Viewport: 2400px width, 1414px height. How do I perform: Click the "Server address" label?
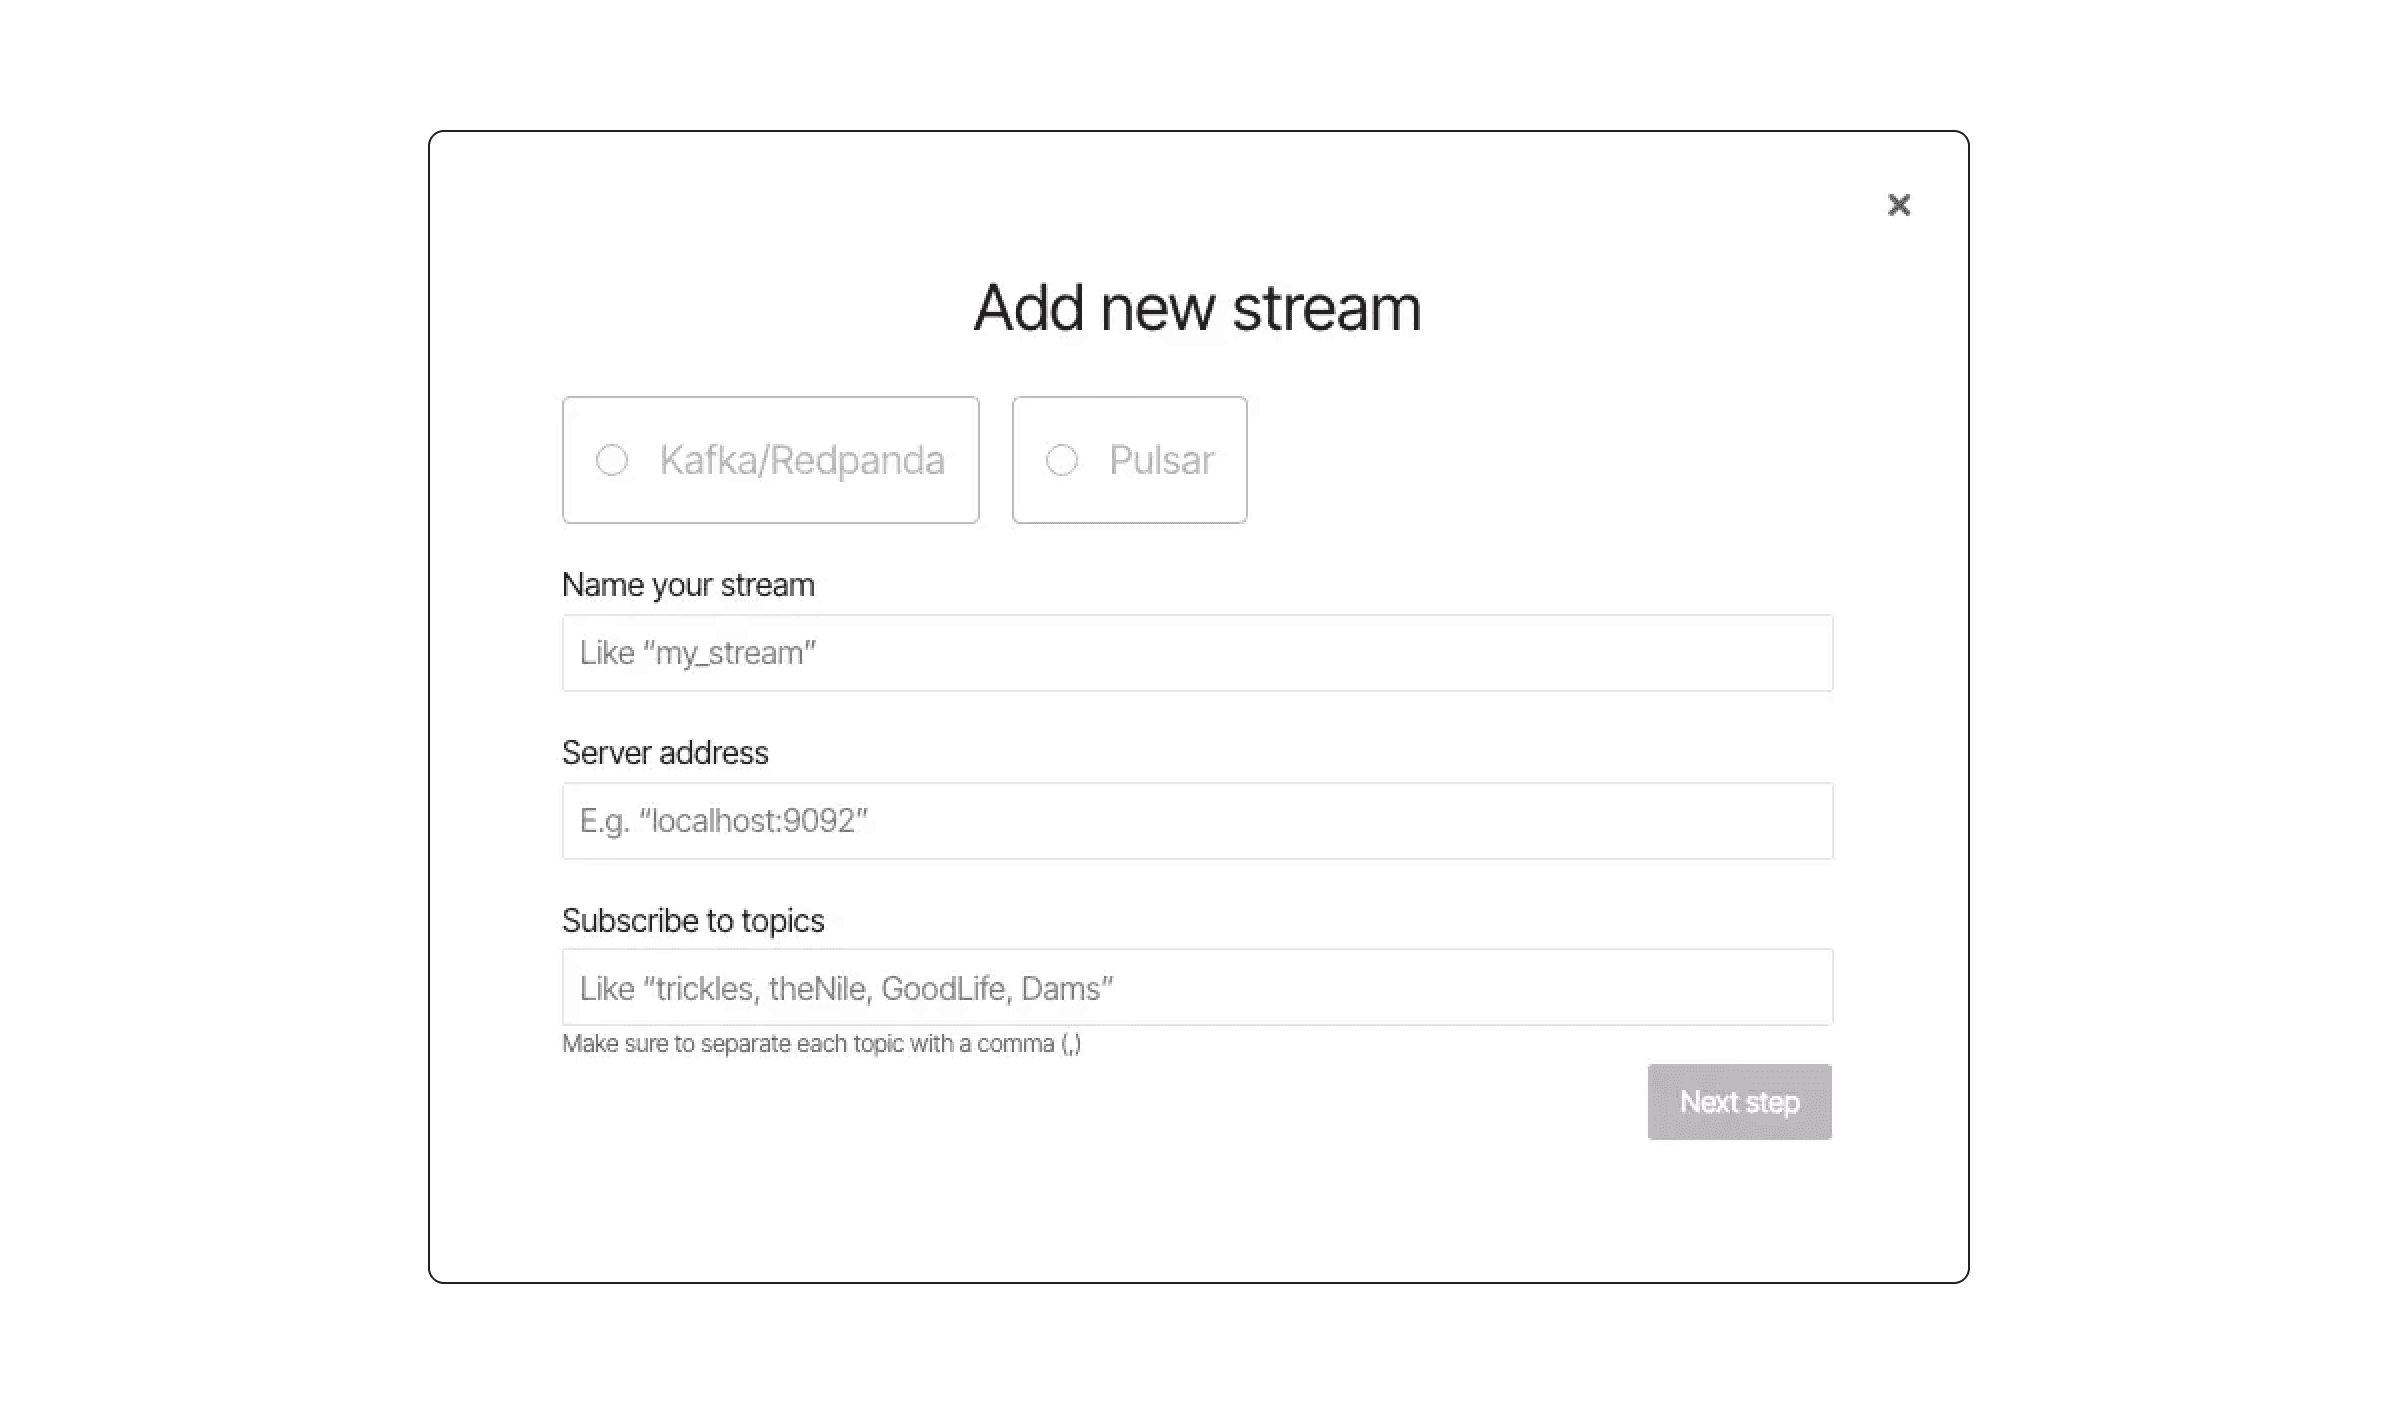[x=665, y=753]
